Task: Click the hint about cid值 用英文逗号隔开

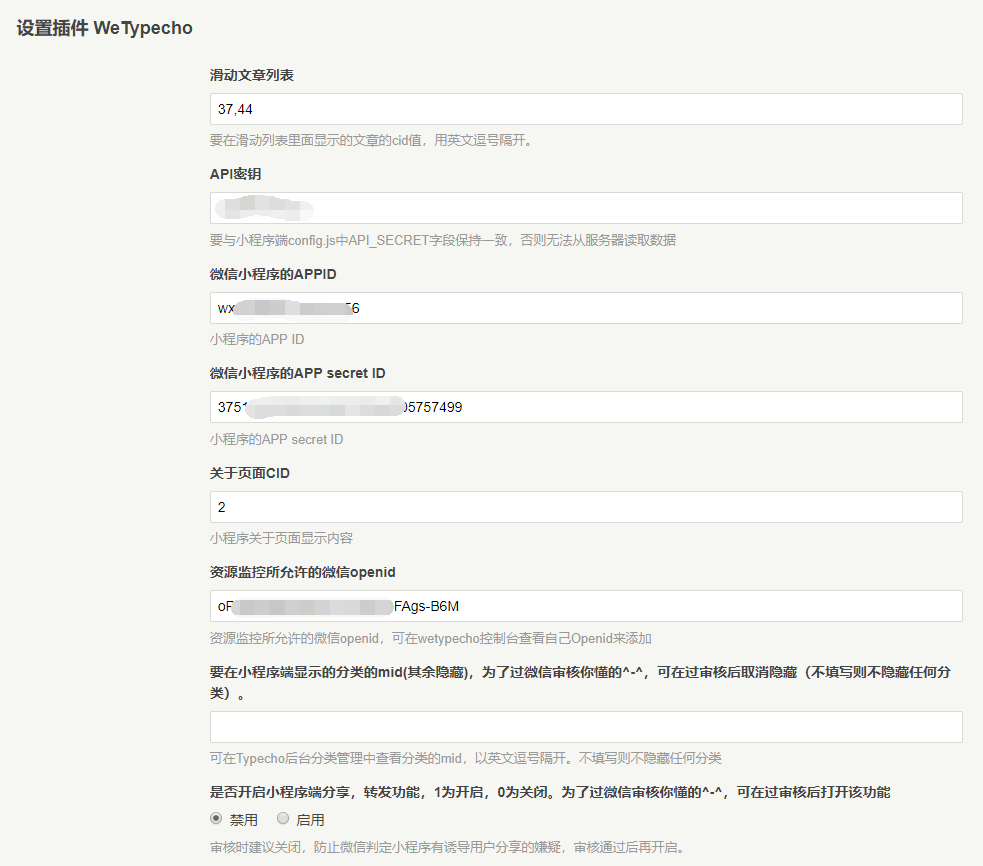Action: tap(372, 140)
